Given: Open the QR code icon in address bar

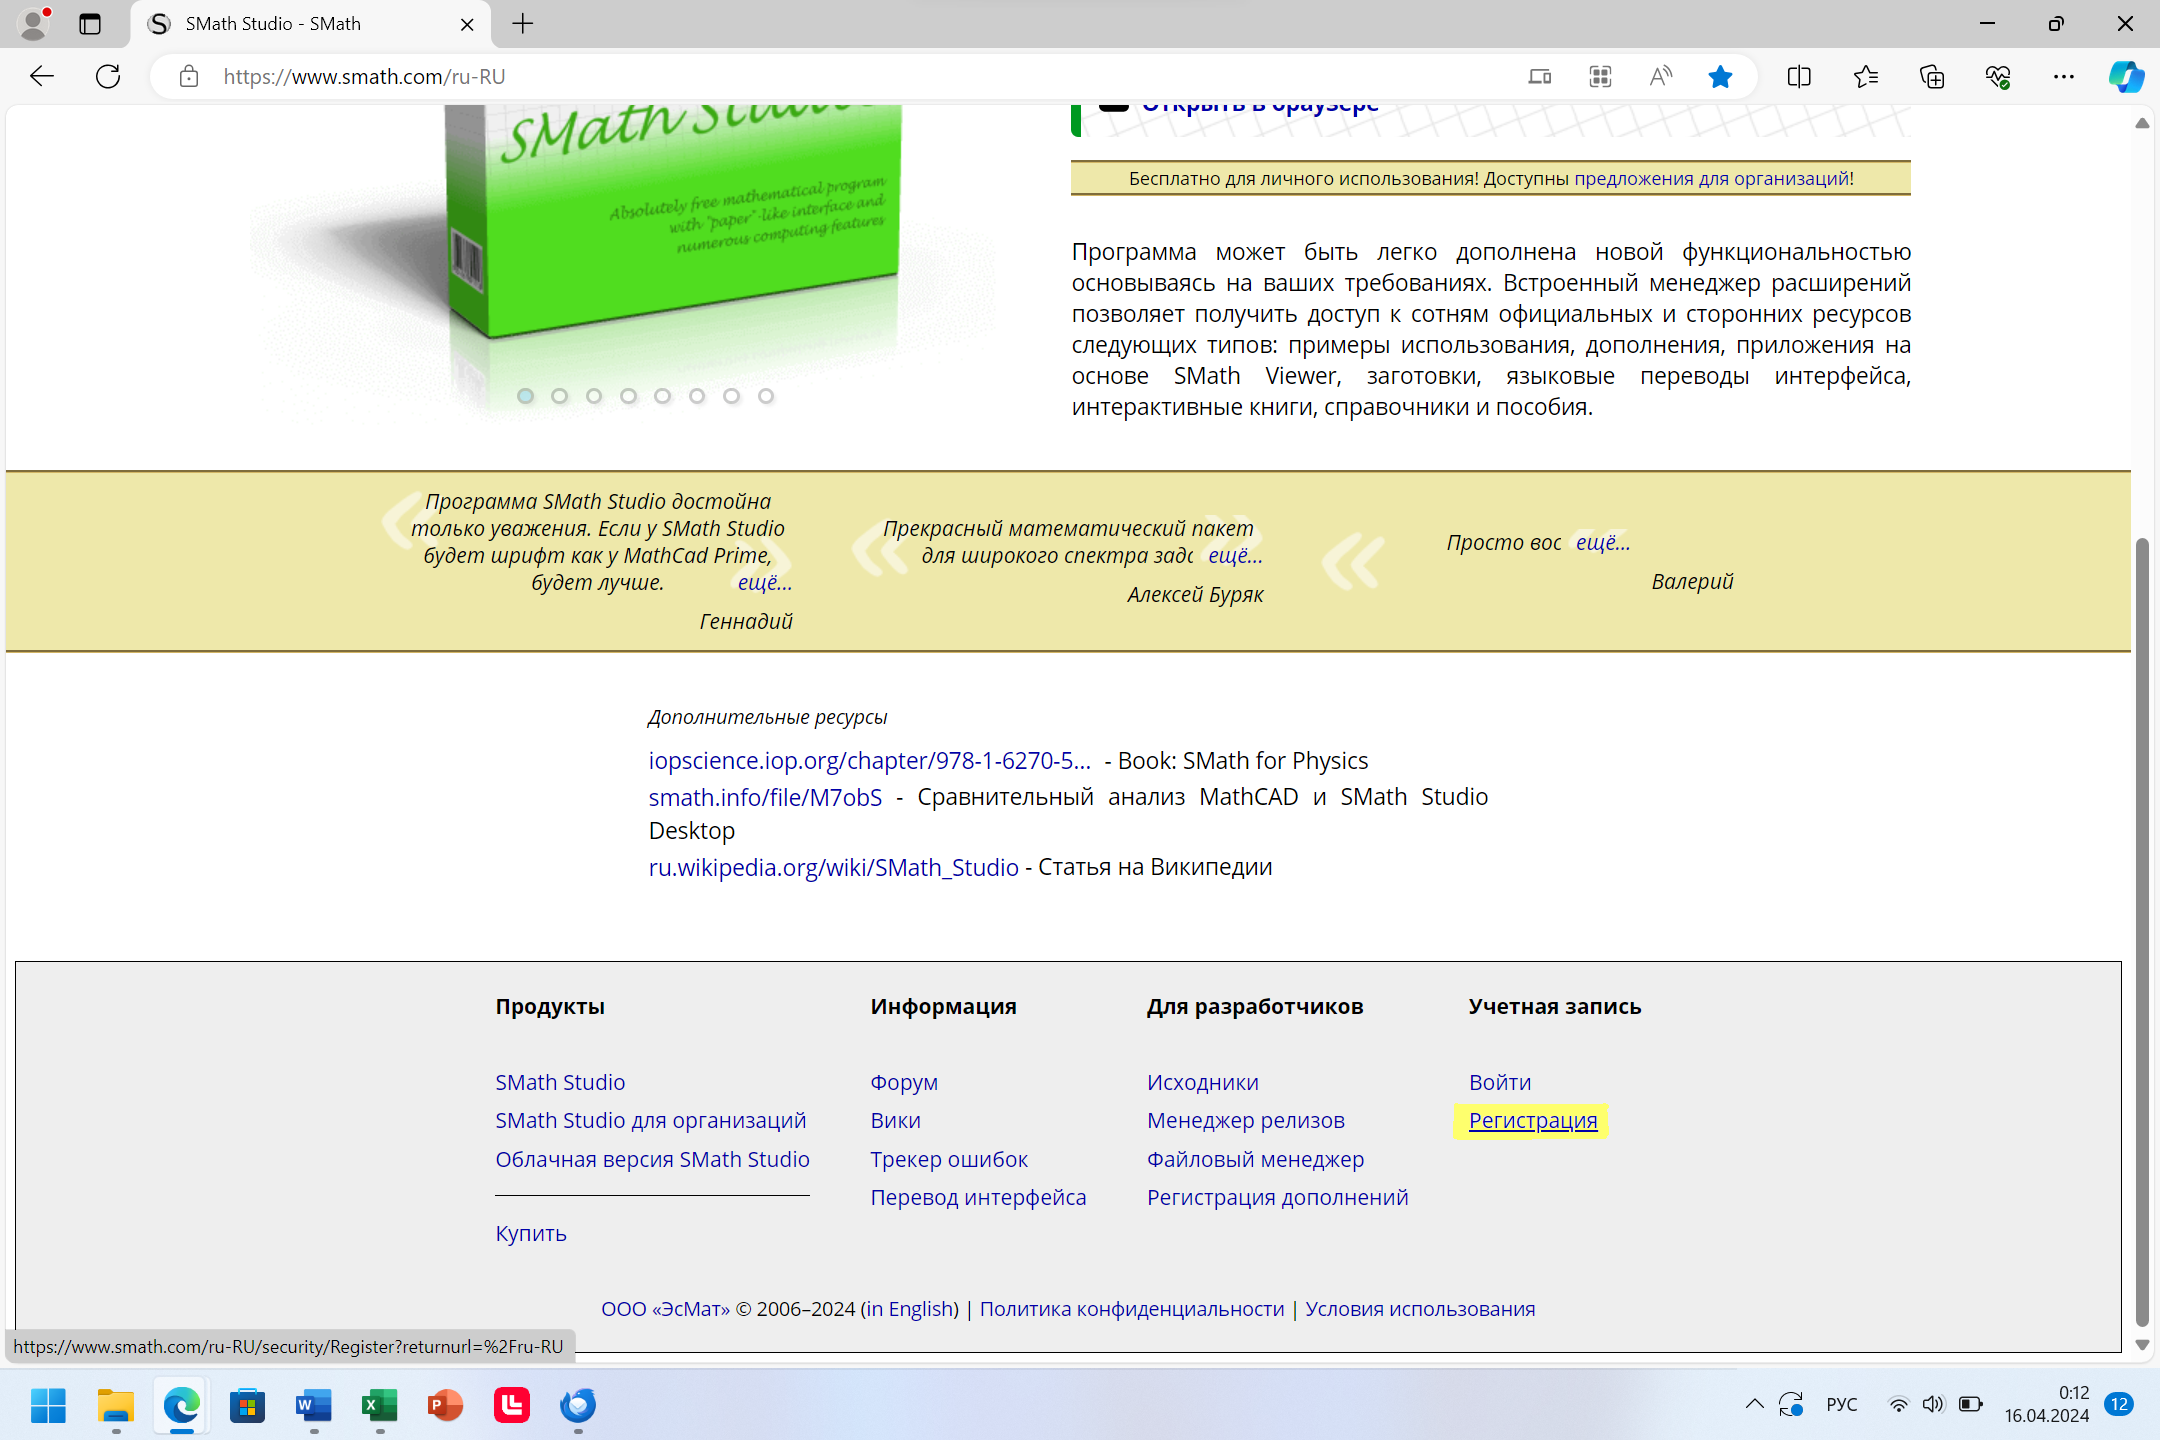Looking at the screenshot, I should 1600,77.
